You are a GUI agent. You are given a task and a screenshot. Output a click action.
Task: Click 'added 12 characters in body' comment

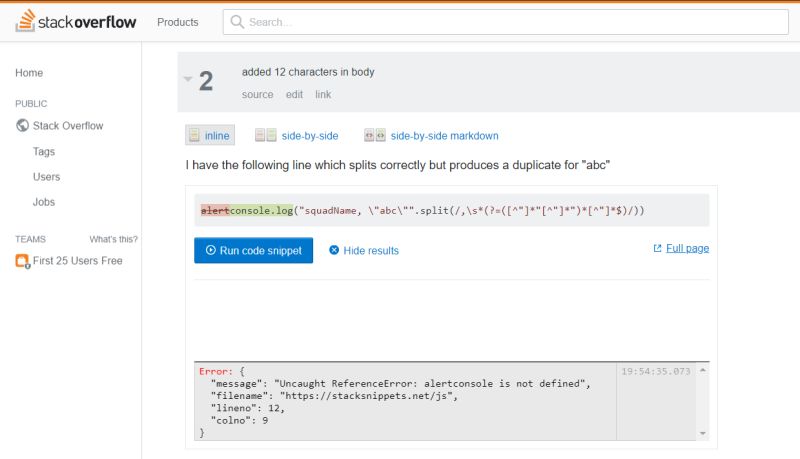pyautogui.click(x=308, y=72)
